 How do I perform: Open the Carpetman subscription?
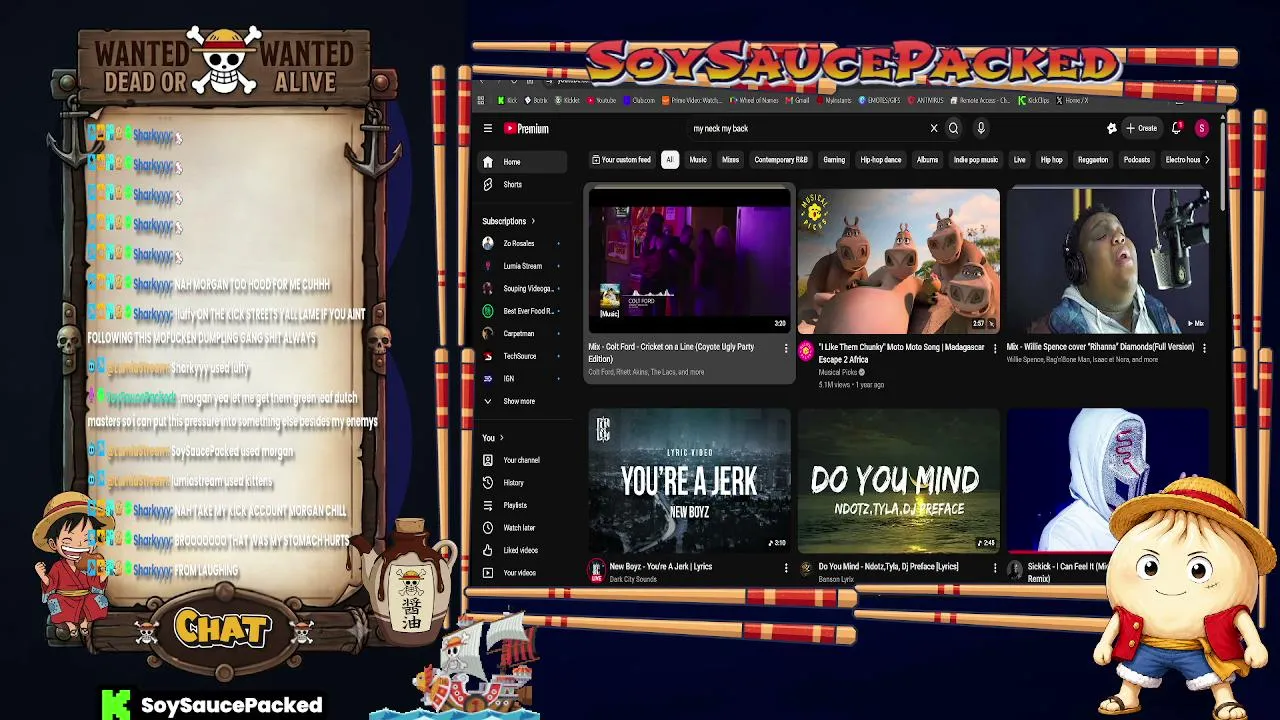coord(522,333)
